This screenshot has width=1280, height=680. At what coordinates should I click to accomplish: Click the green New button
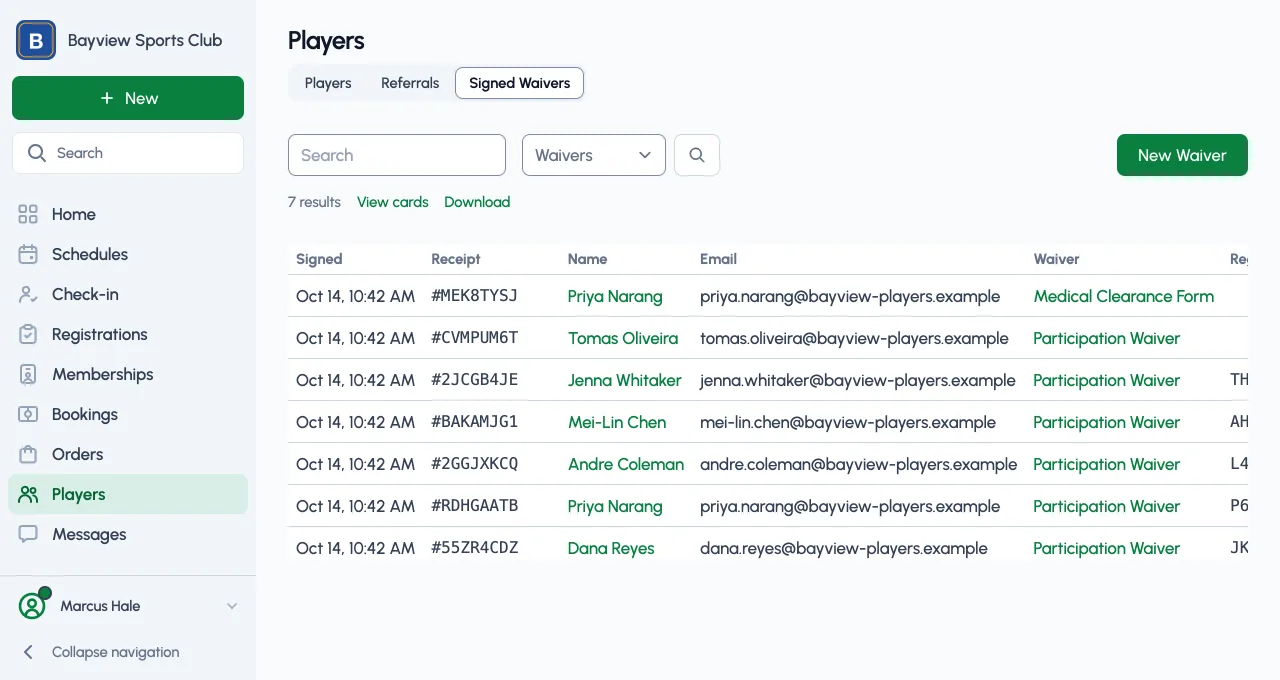[x=128, y=98]
